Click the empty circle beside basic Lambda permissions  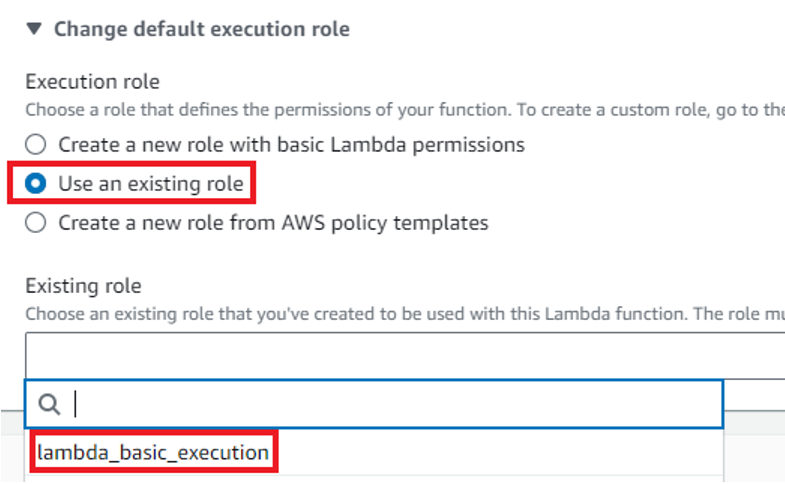(36, 145)
